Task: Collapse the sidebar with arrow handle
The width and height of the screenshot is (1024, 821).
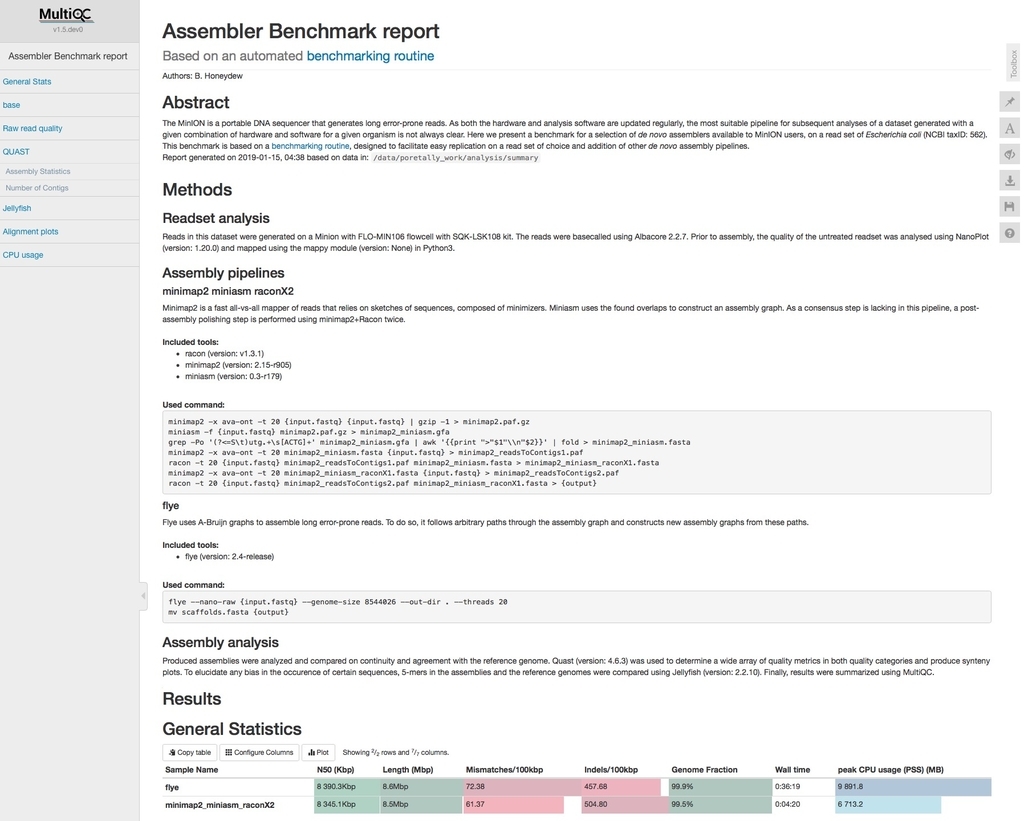Action: tap(143, 596)
